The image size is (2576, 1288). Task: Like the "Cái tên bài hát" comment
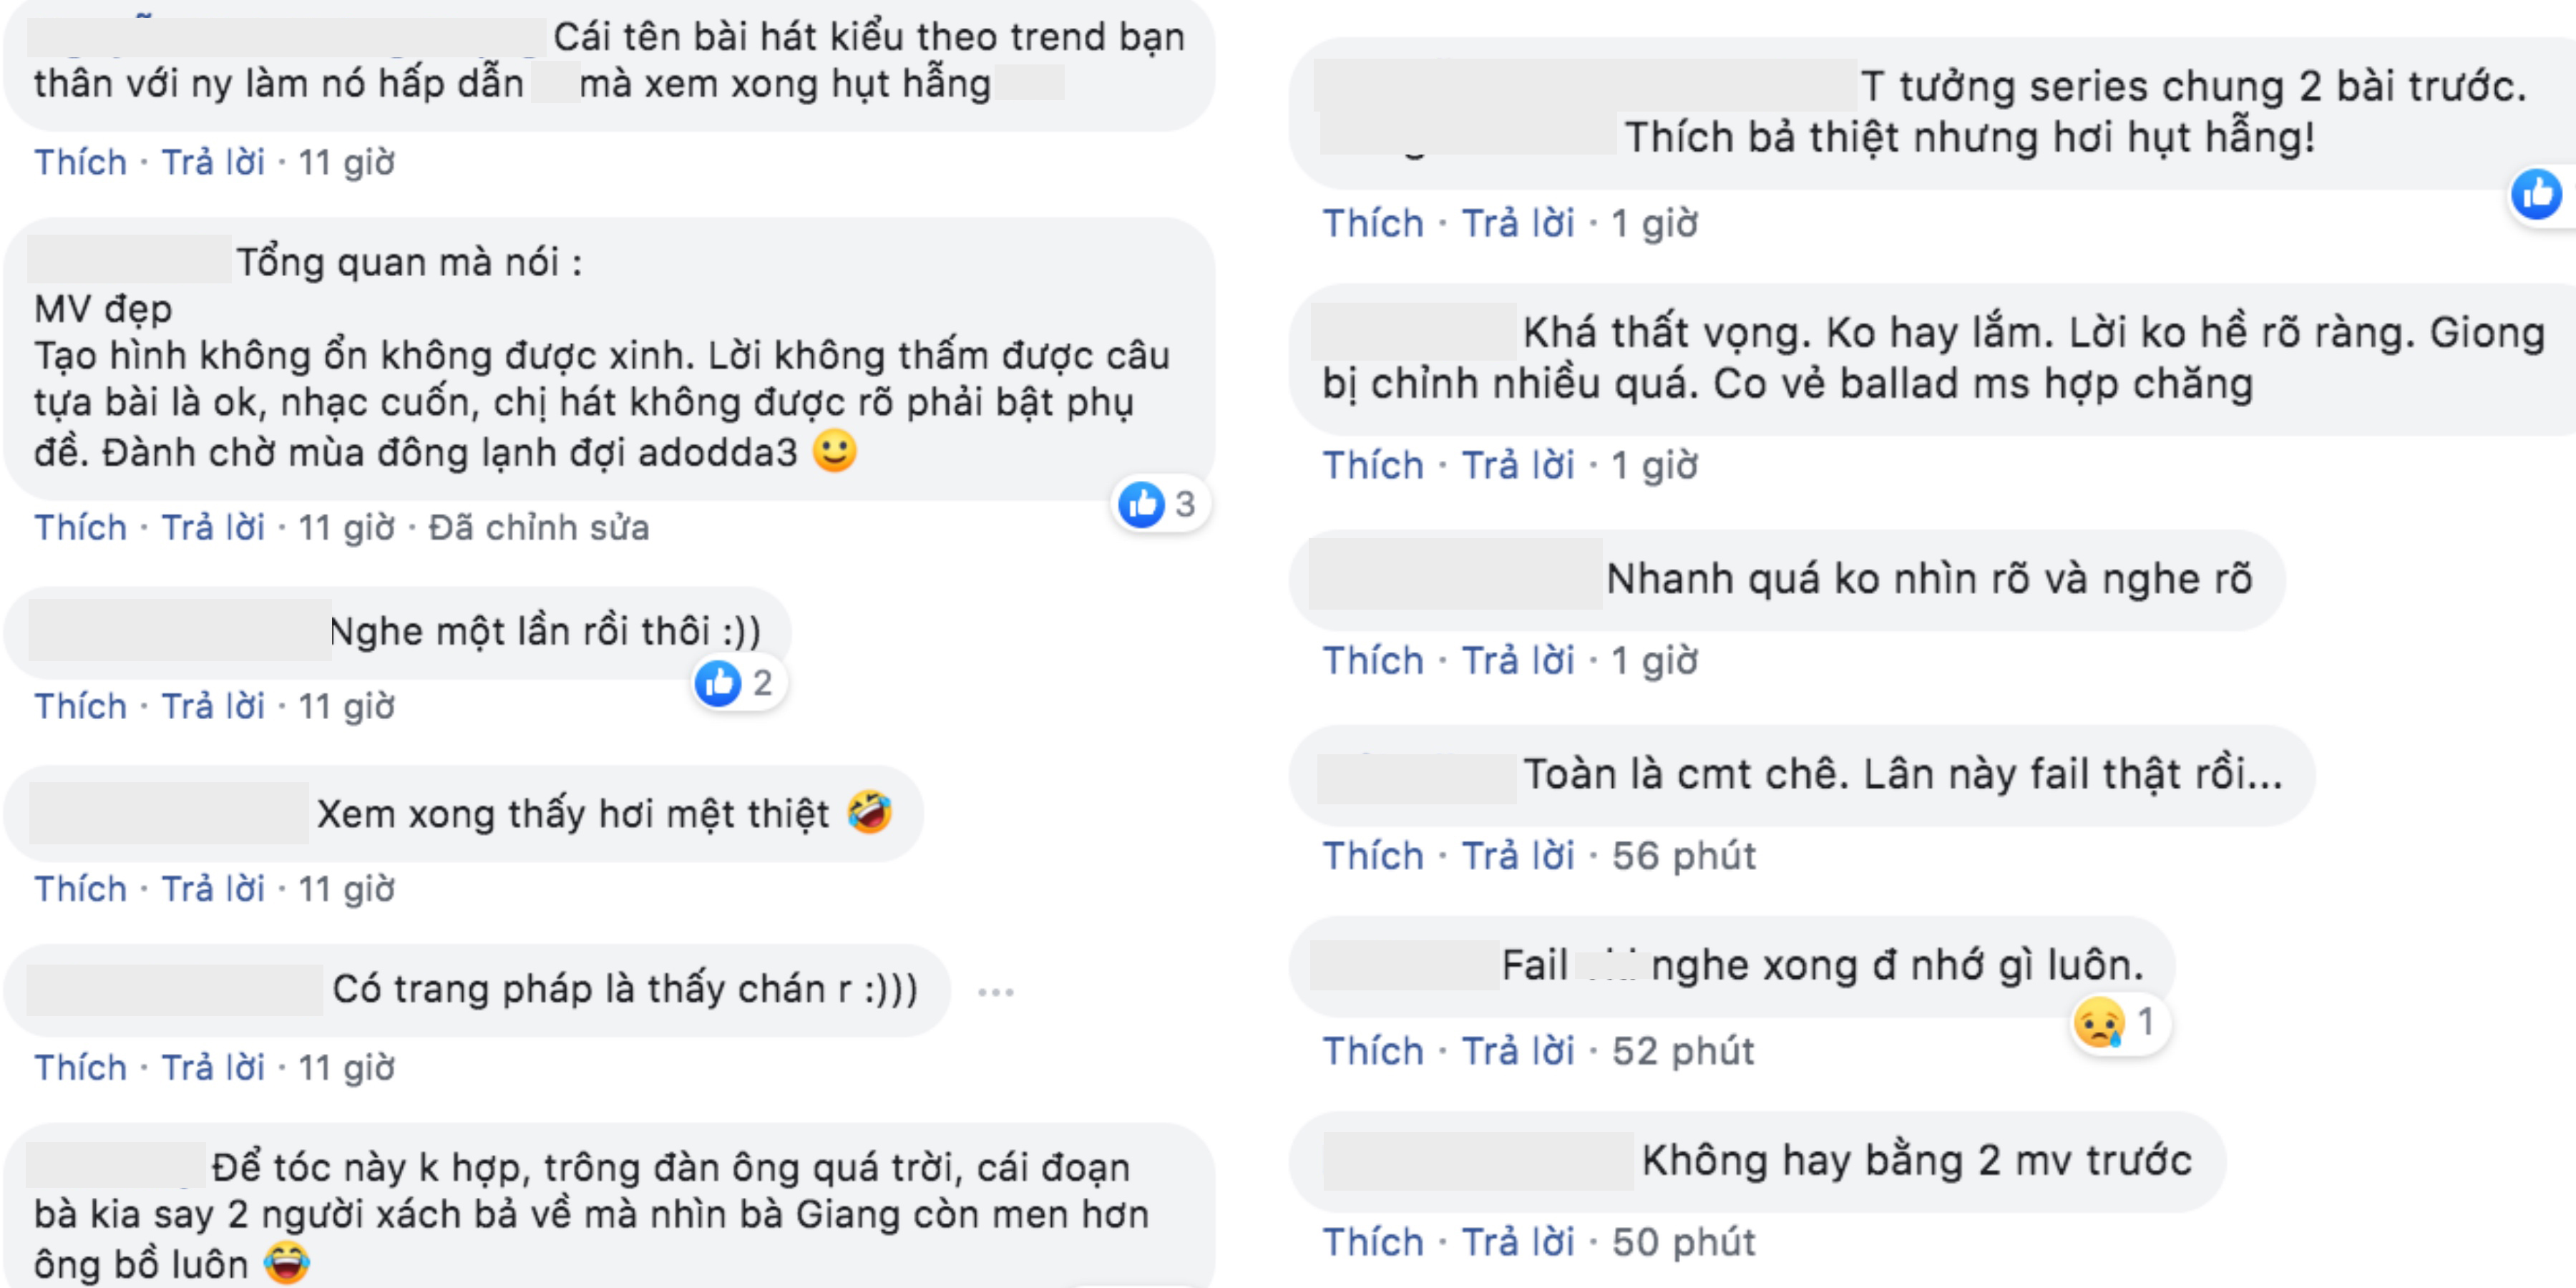coord(80,162)
